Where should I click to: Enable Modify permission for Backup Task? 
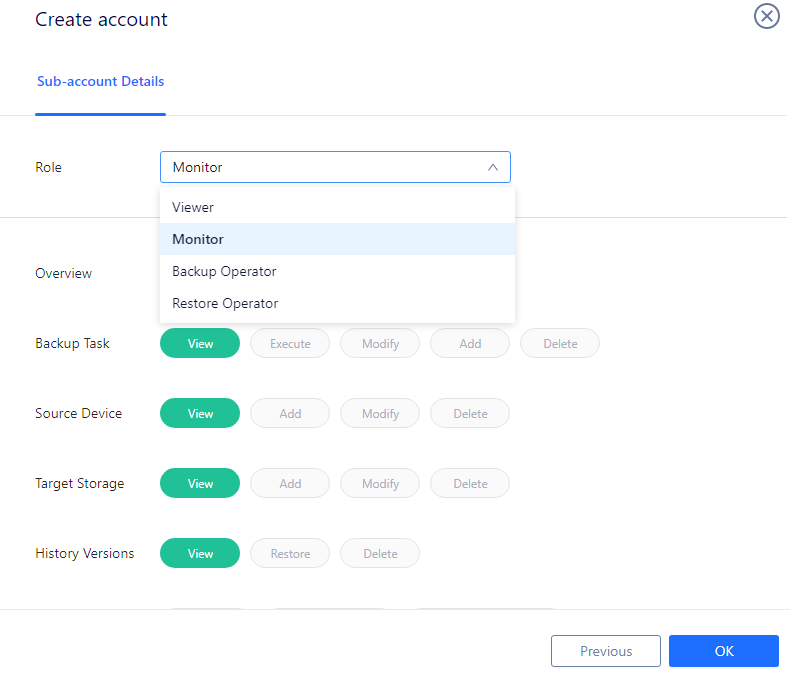[x=380, y=344]
